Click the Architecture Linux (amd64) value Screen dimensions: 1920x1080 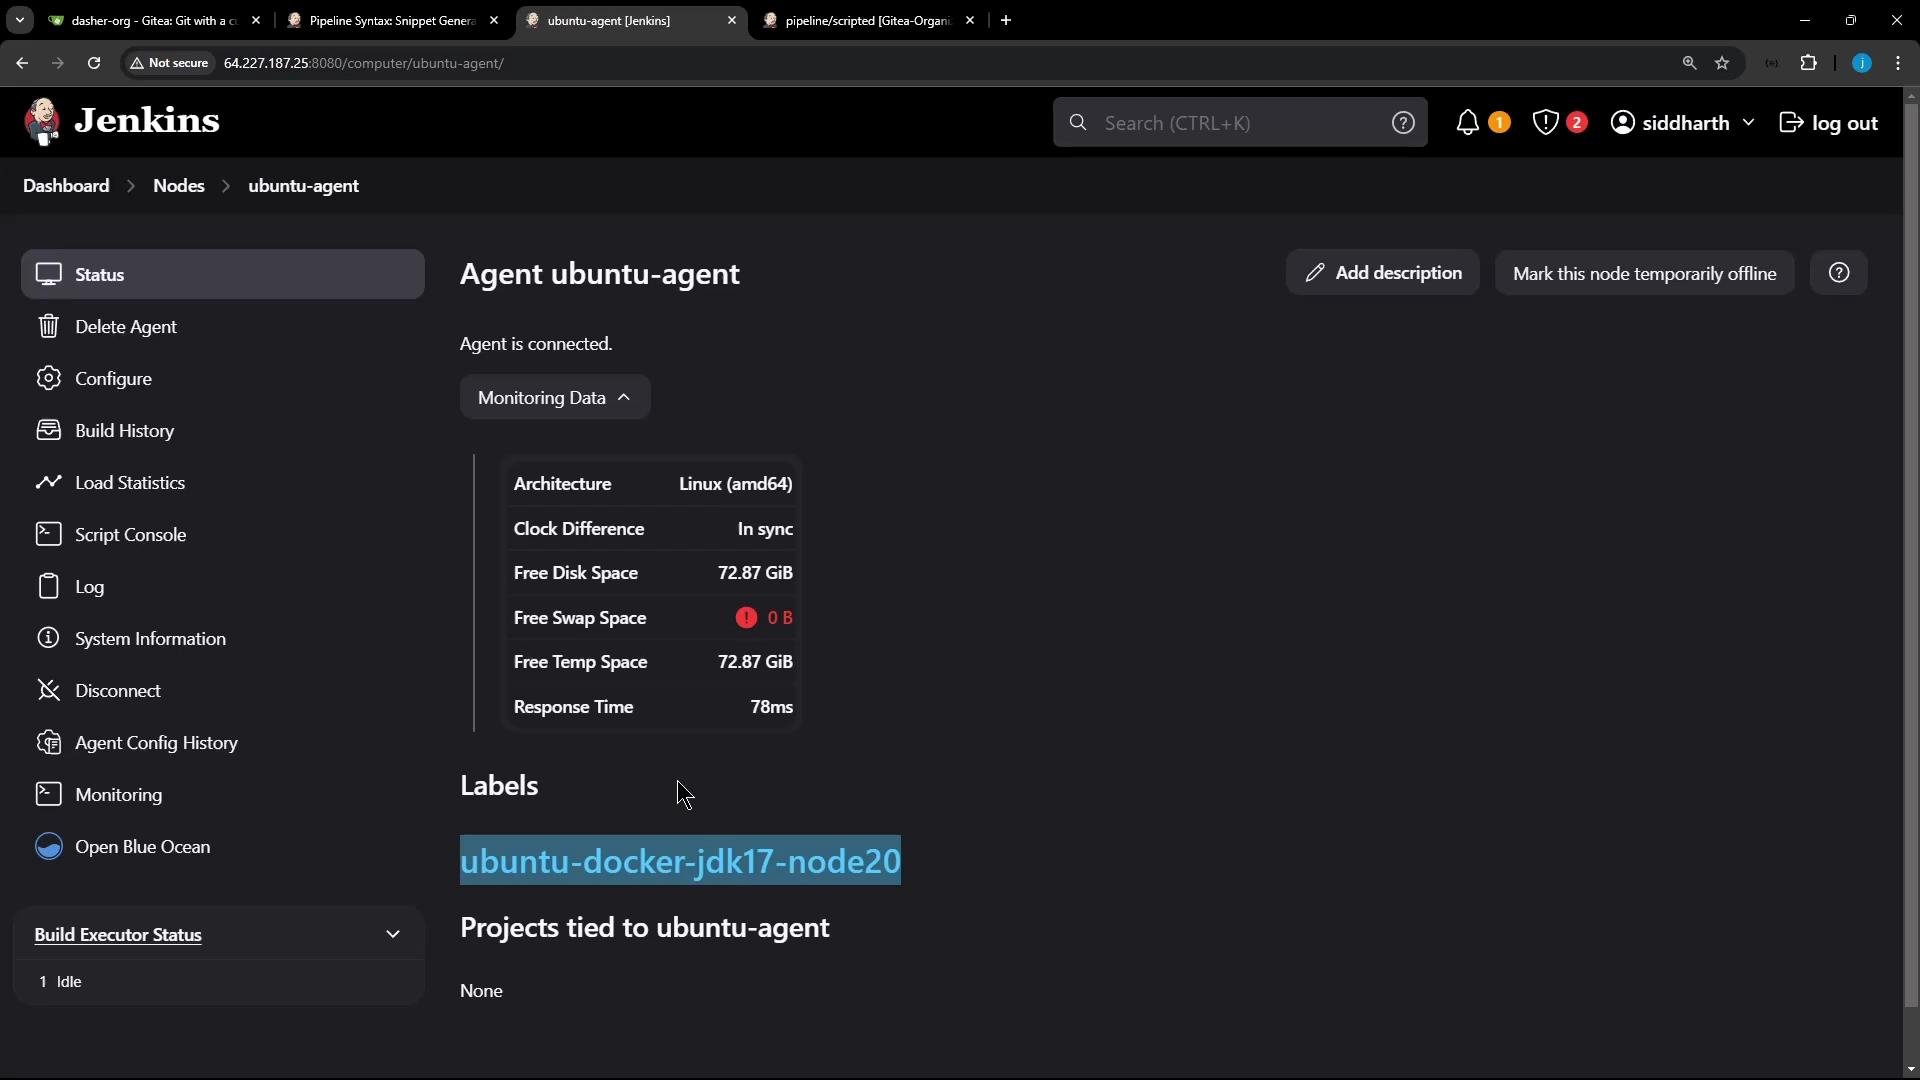[x=735, y=484]
